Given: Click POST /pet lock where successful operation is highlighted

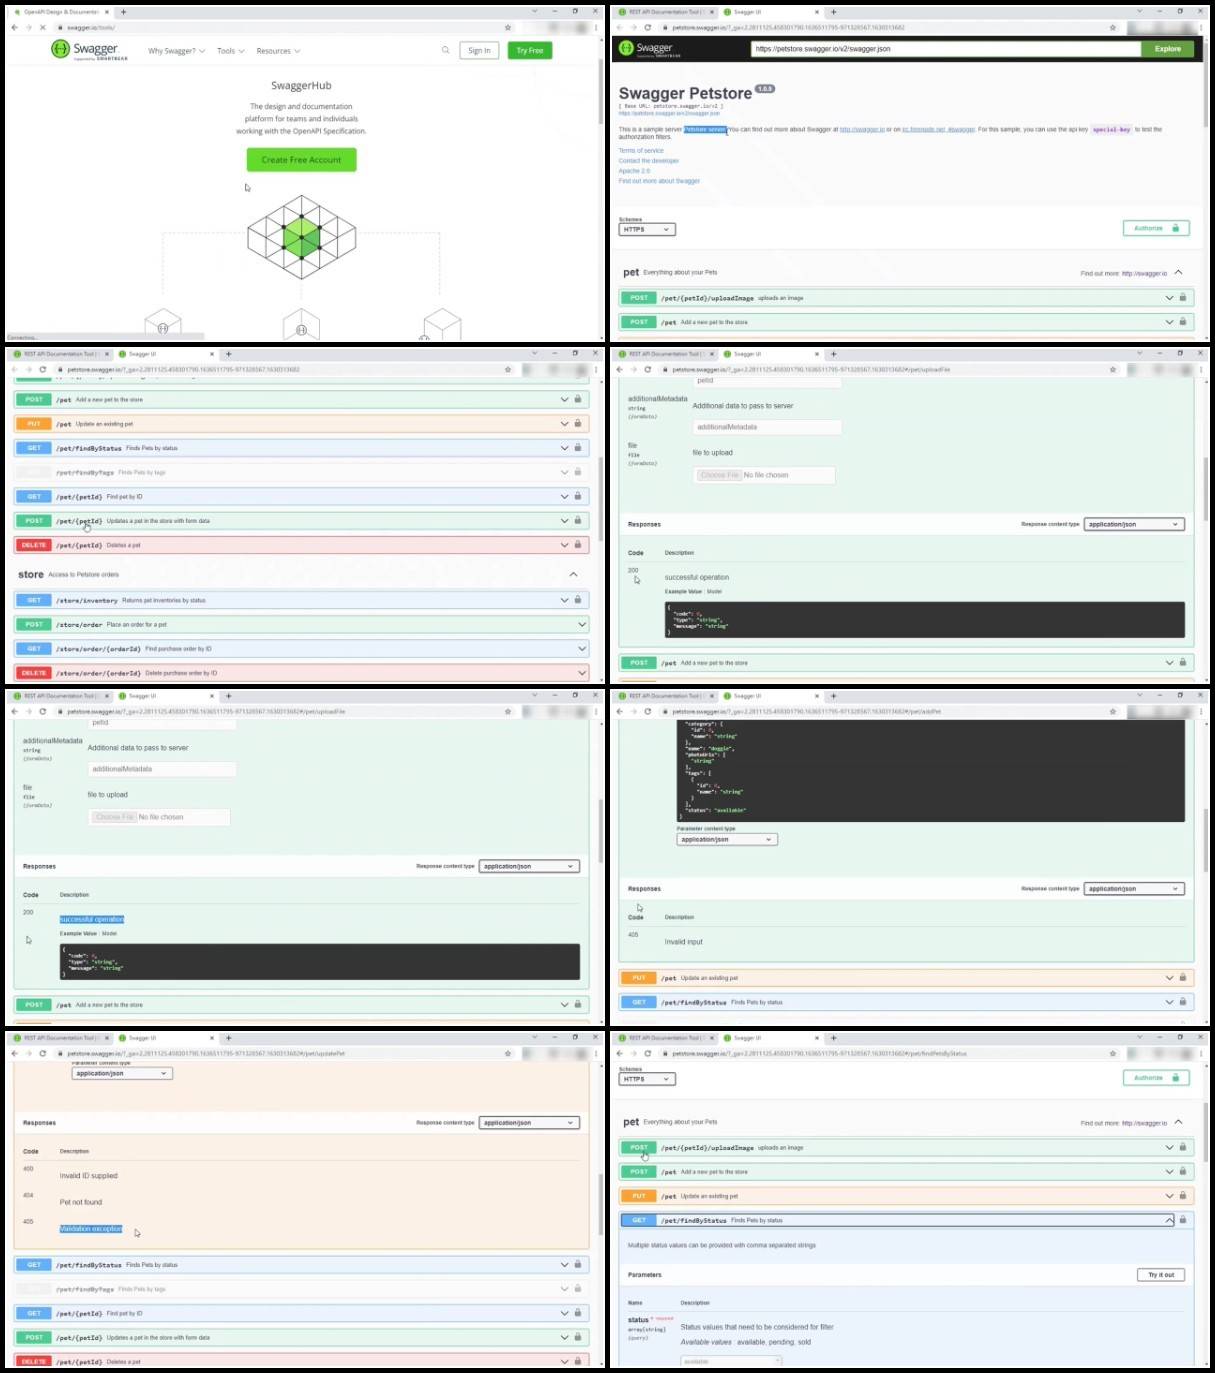Looking at the screenshot, I should (x=578, y=1004).
